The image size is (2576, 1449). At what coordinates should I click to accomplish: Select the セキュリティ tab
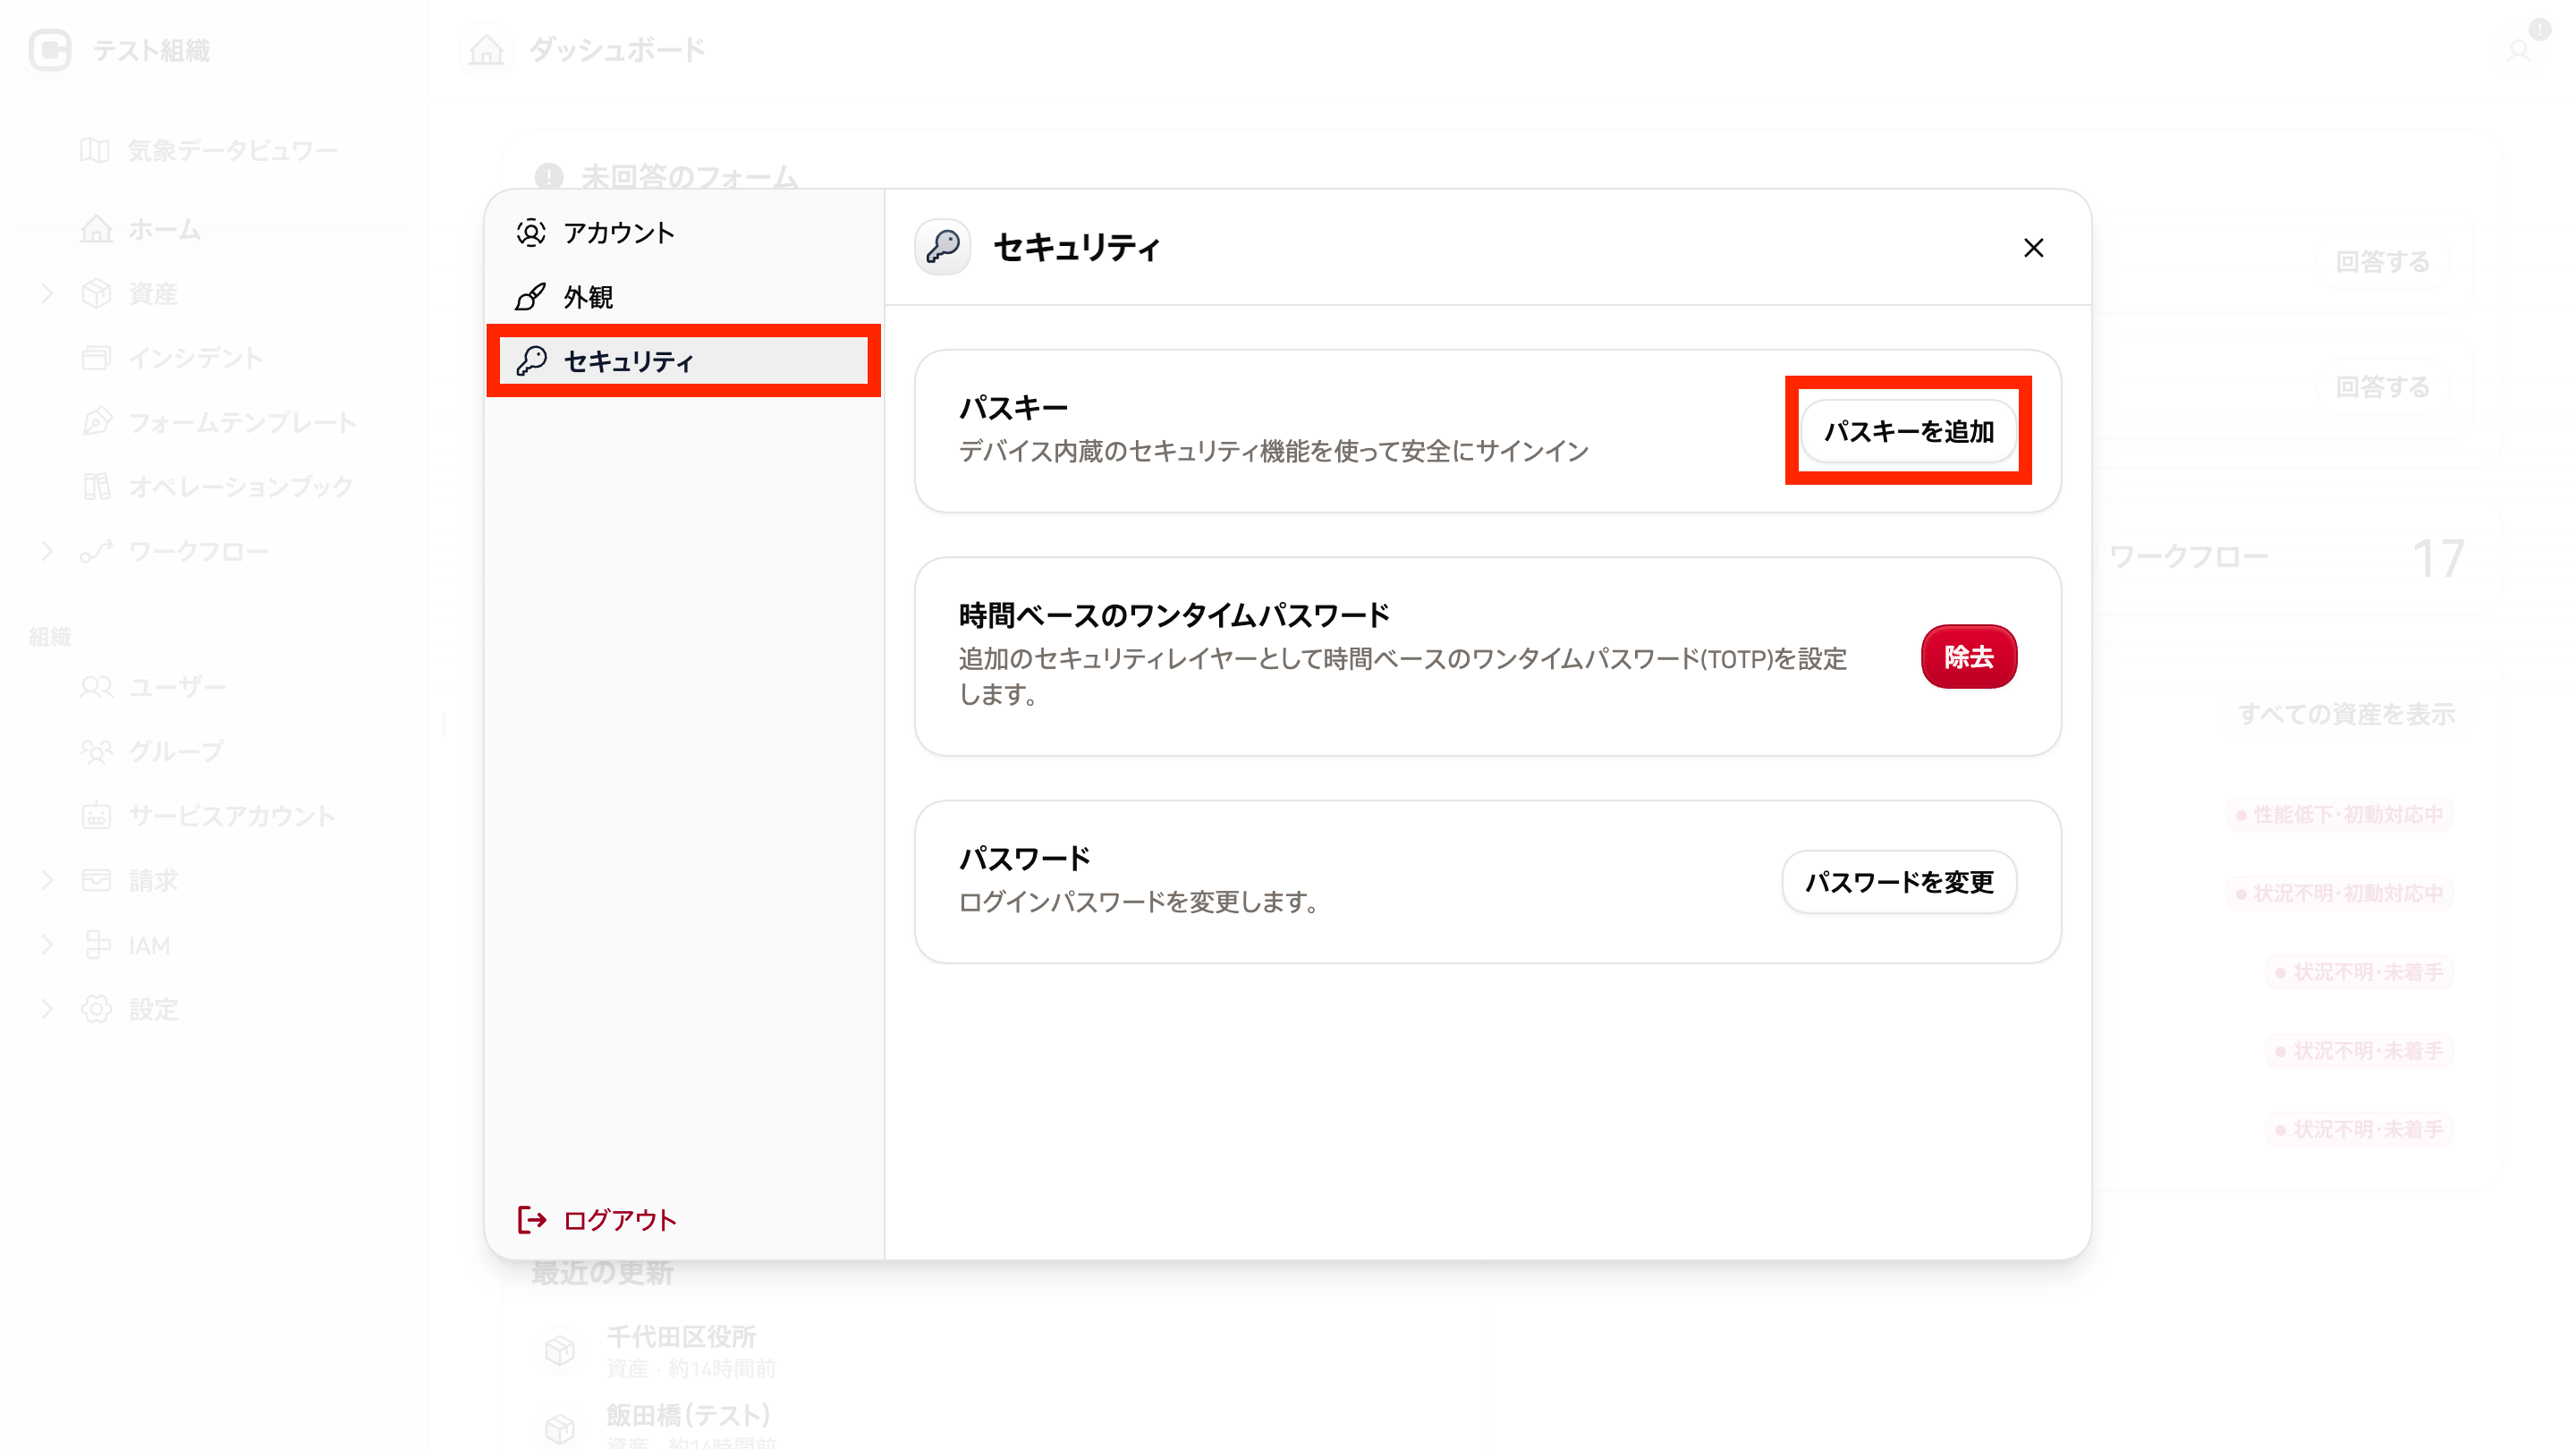tap(684, 361)
